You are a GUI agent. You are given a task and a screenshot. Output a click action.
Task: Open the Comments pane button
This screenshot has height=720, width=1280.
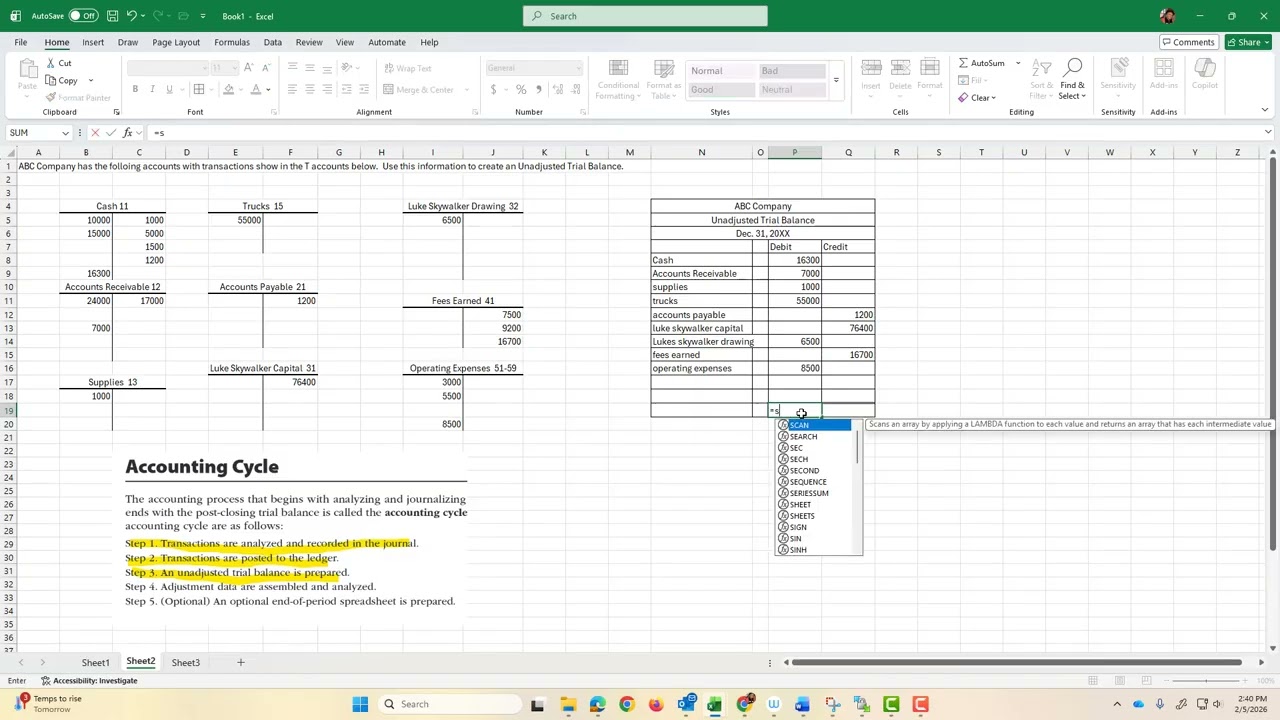point(1188,42)
